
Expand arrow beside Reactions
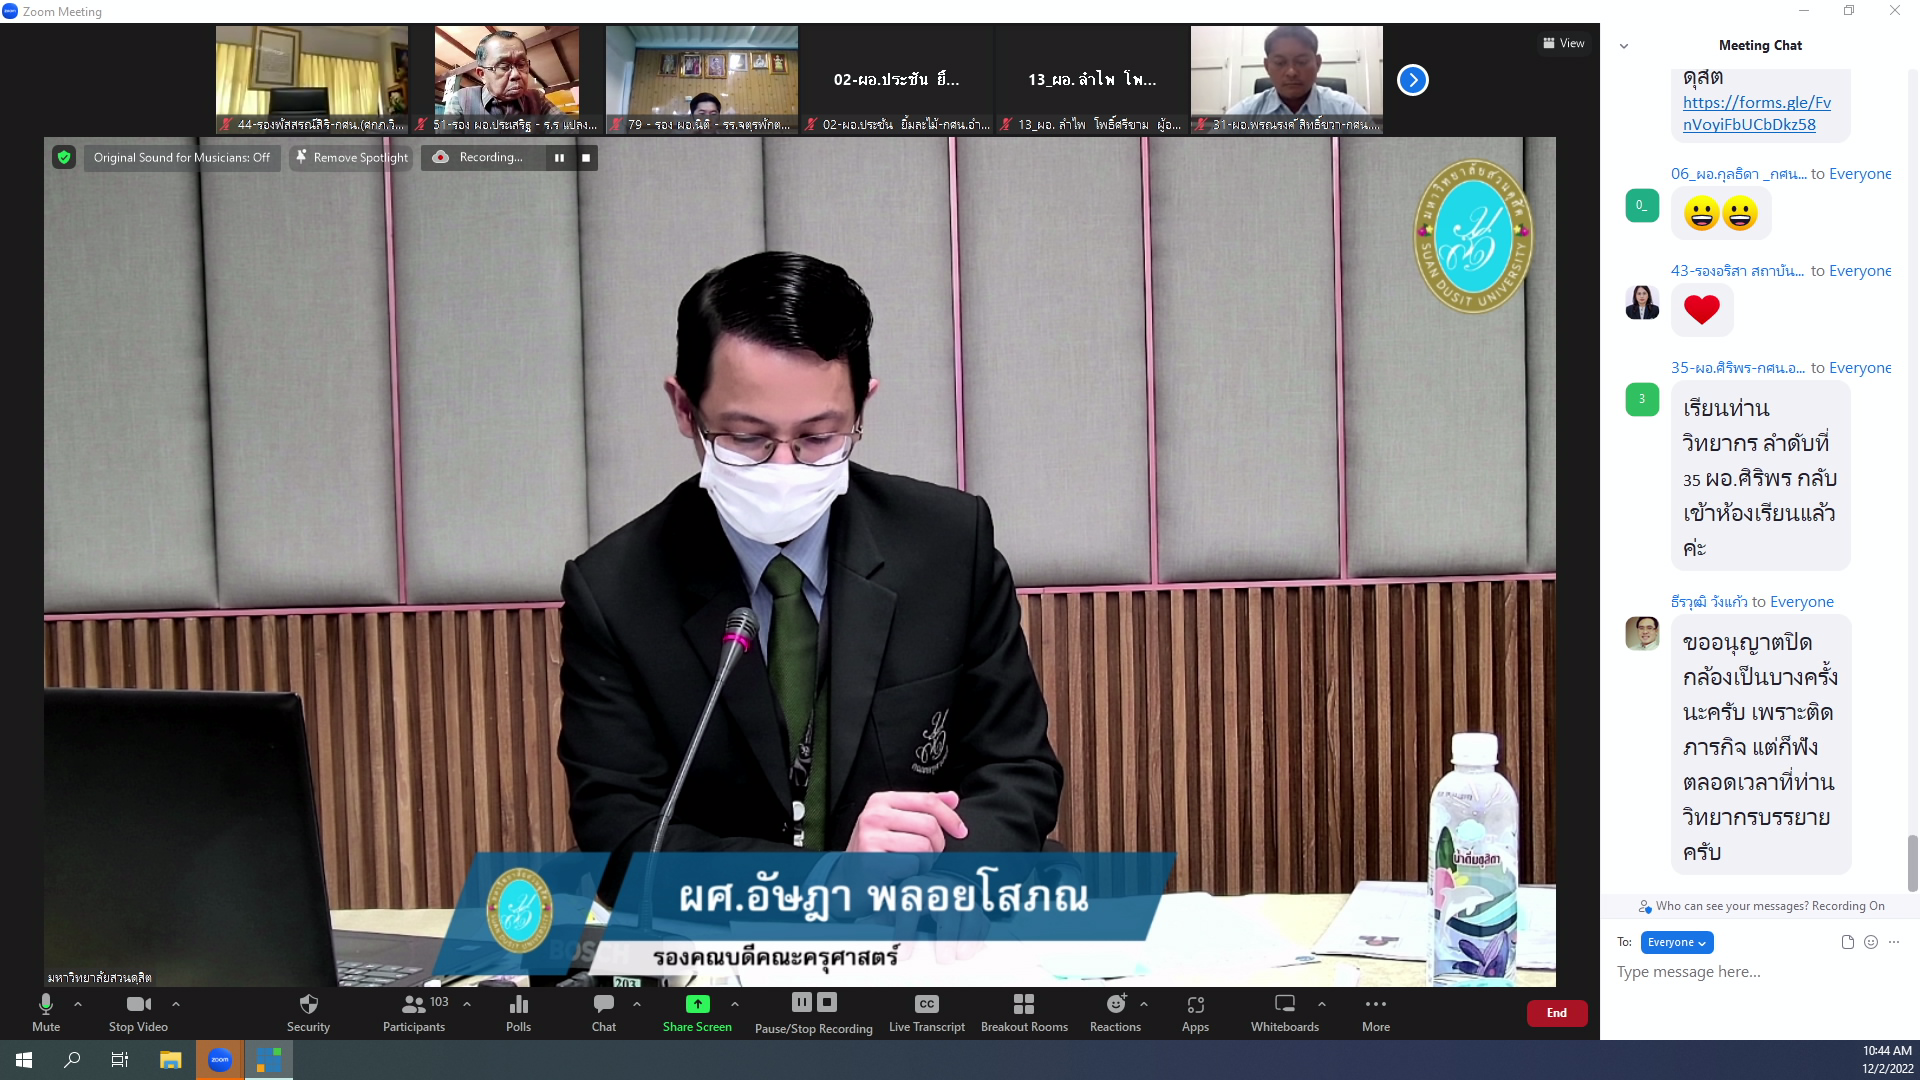1144,1004
